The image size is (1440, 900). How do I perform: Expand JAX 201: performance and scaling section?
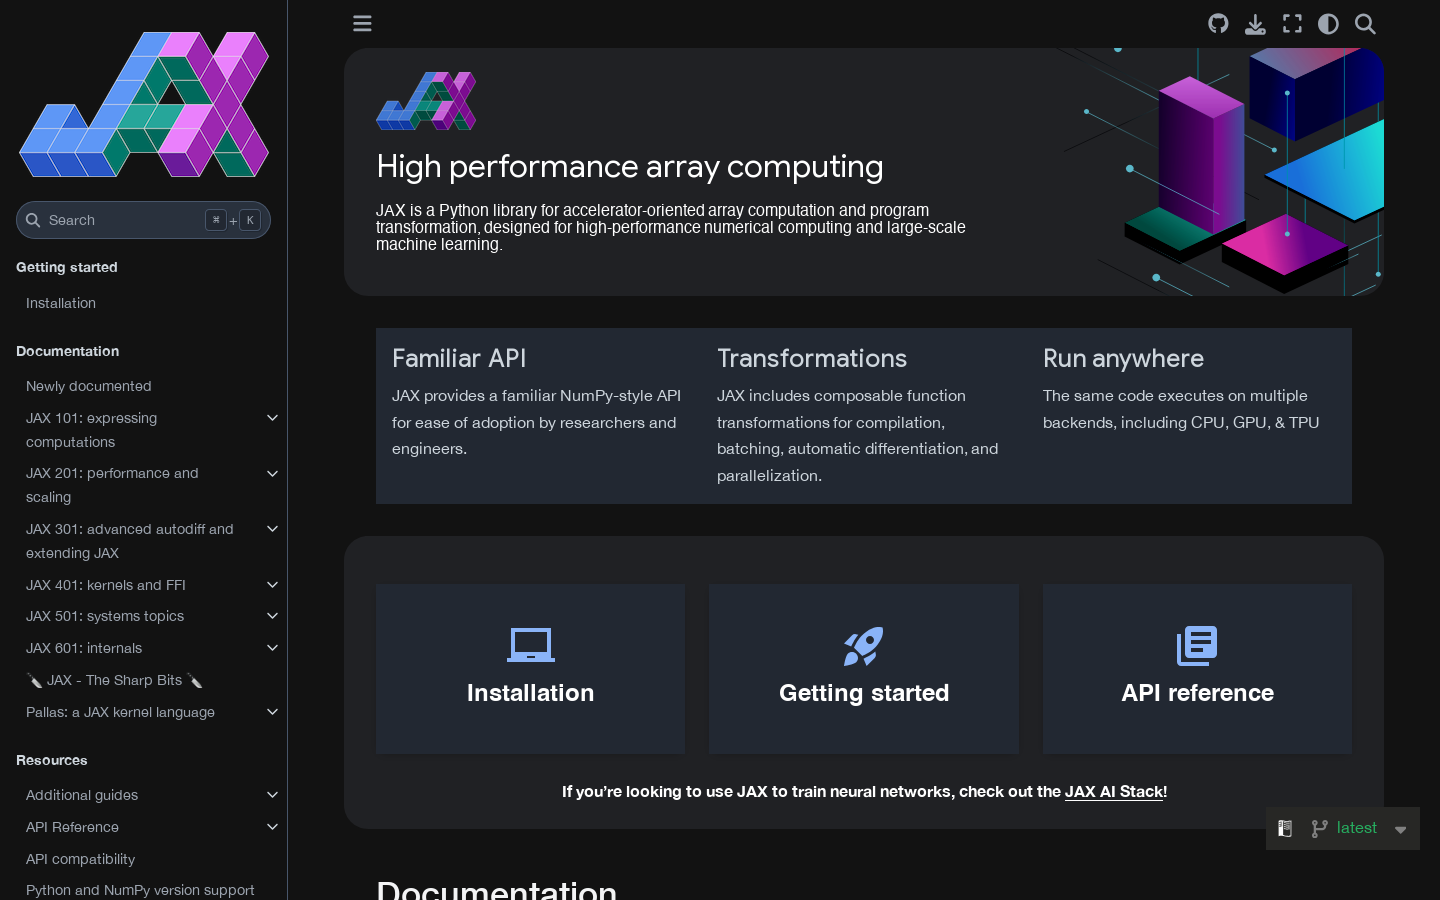pyautogui.click(x=272, y=473)
